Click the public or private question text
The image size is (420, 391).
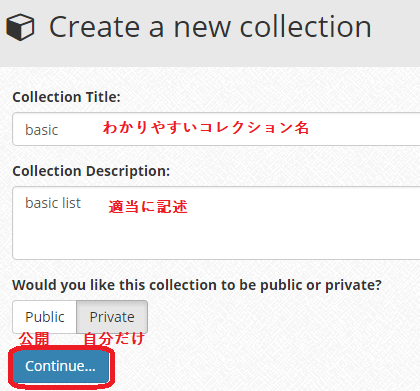click(x=197, y=285)
